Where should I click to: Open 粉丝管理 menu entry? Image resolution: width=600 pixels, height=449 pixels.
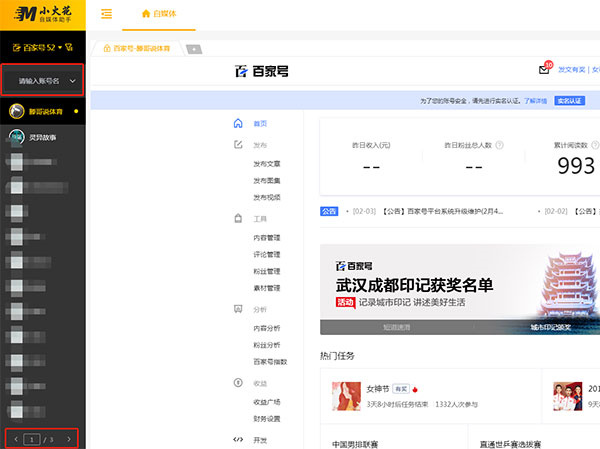click(267, 271)
